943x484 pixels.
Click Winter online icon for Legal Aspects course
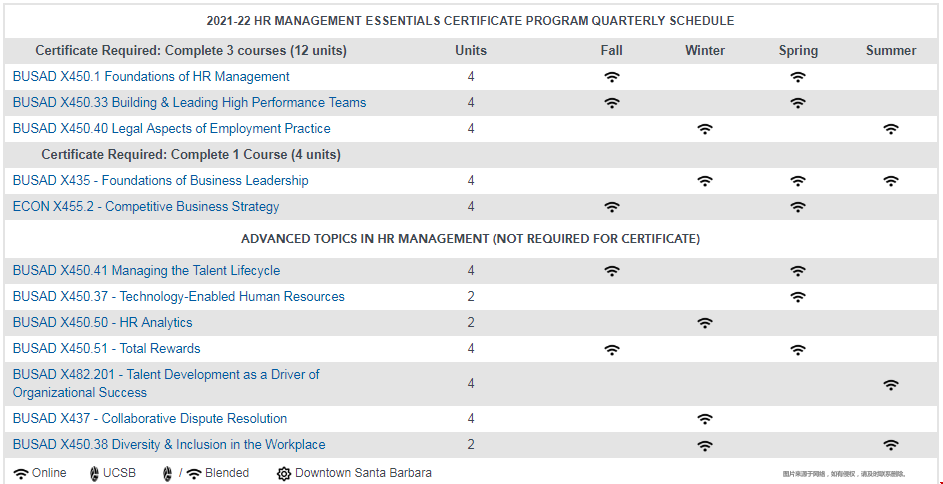tap(705, 129)
